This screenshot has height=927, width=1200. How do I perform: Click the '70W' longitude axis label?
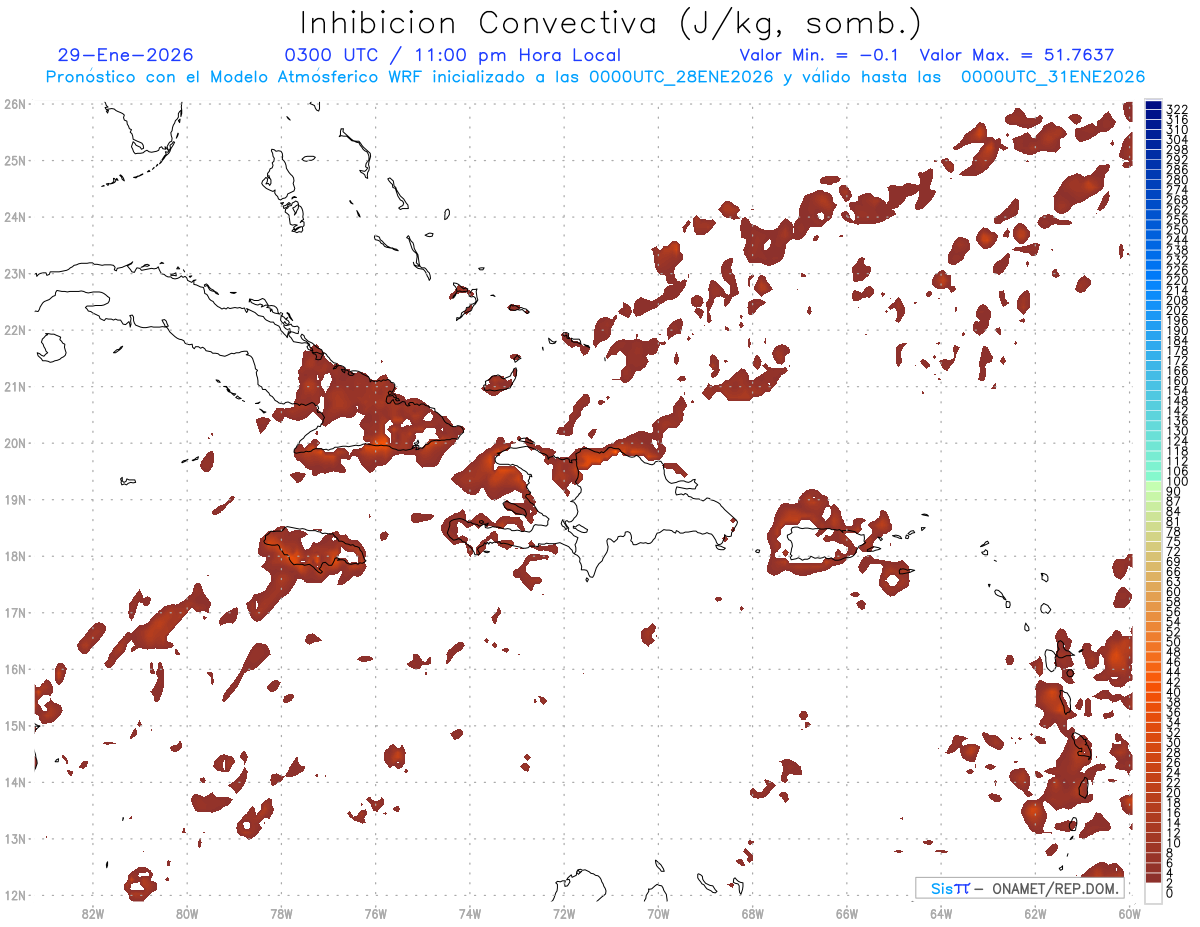tap(658, 912)
